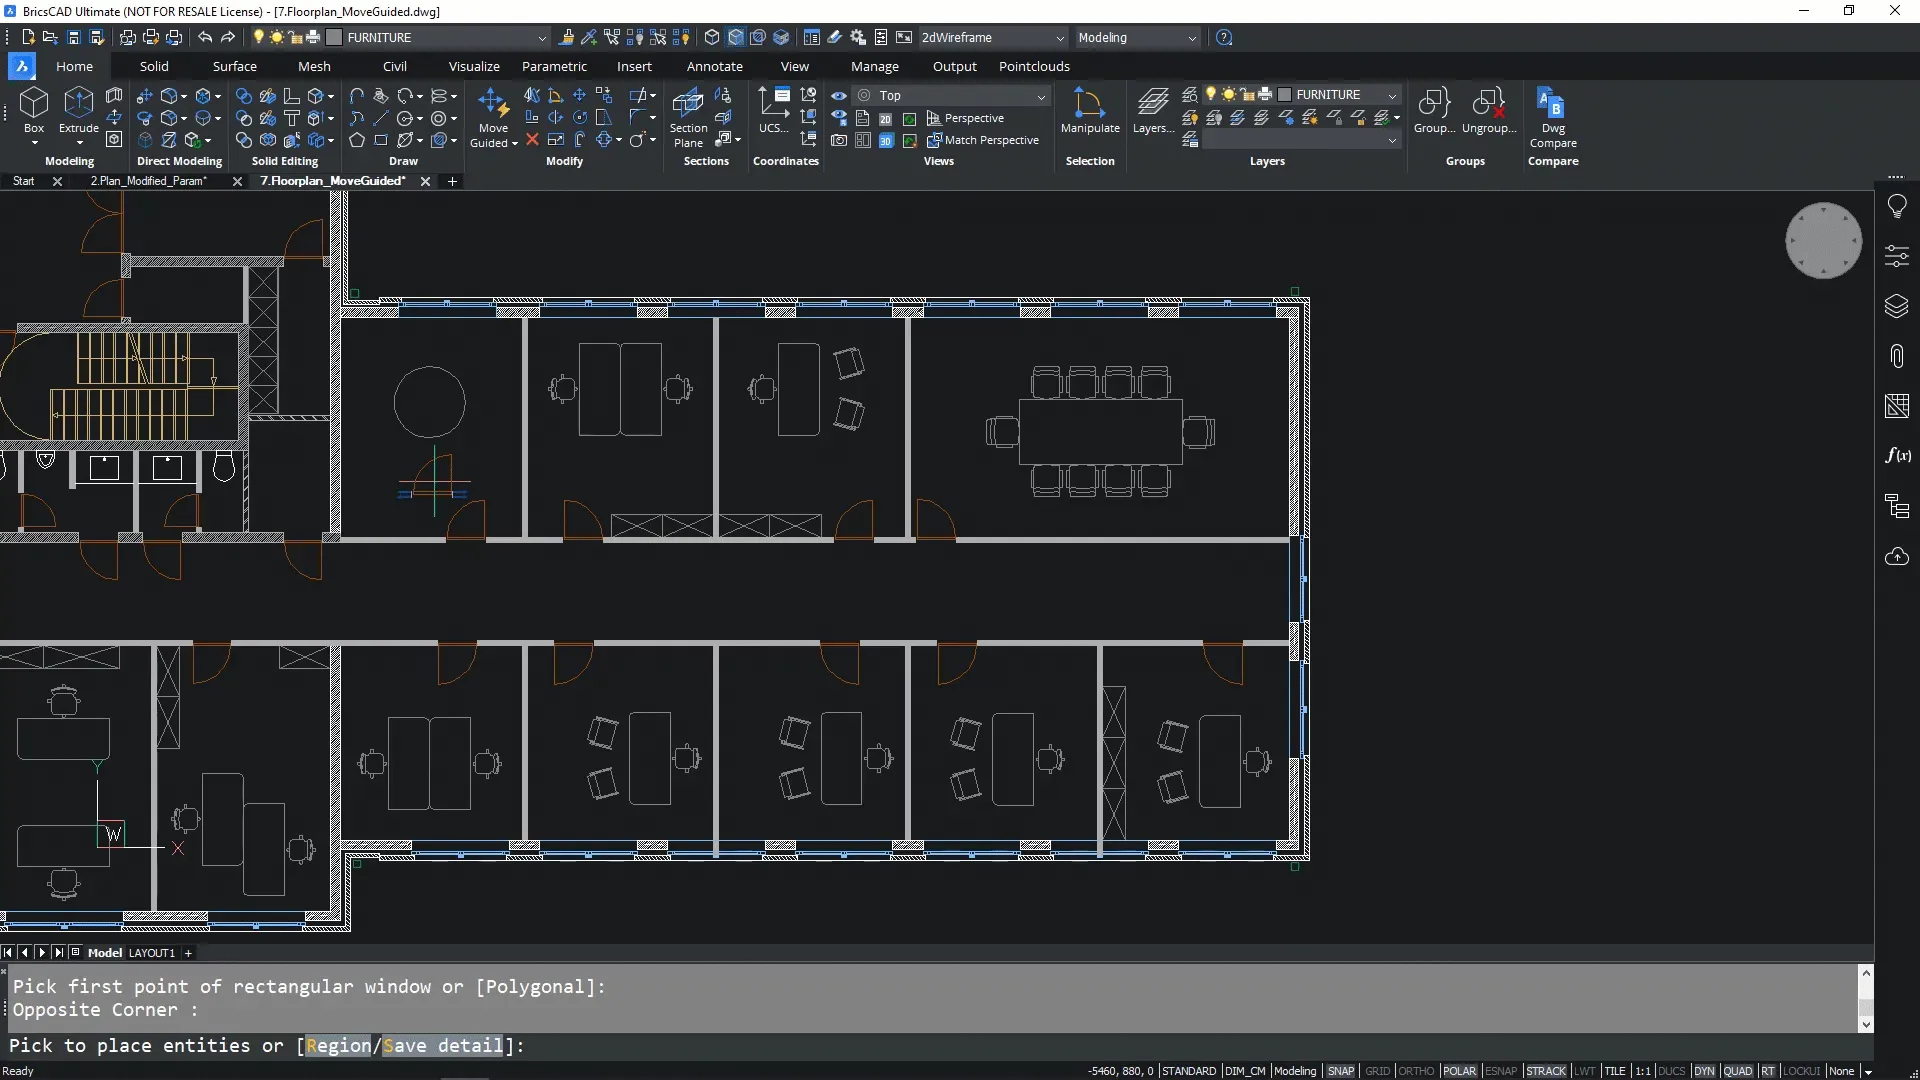Screen dimensions: 1920x1080
Task: Disable QUAD in status bar
Action: [x=1738, y=1071]
